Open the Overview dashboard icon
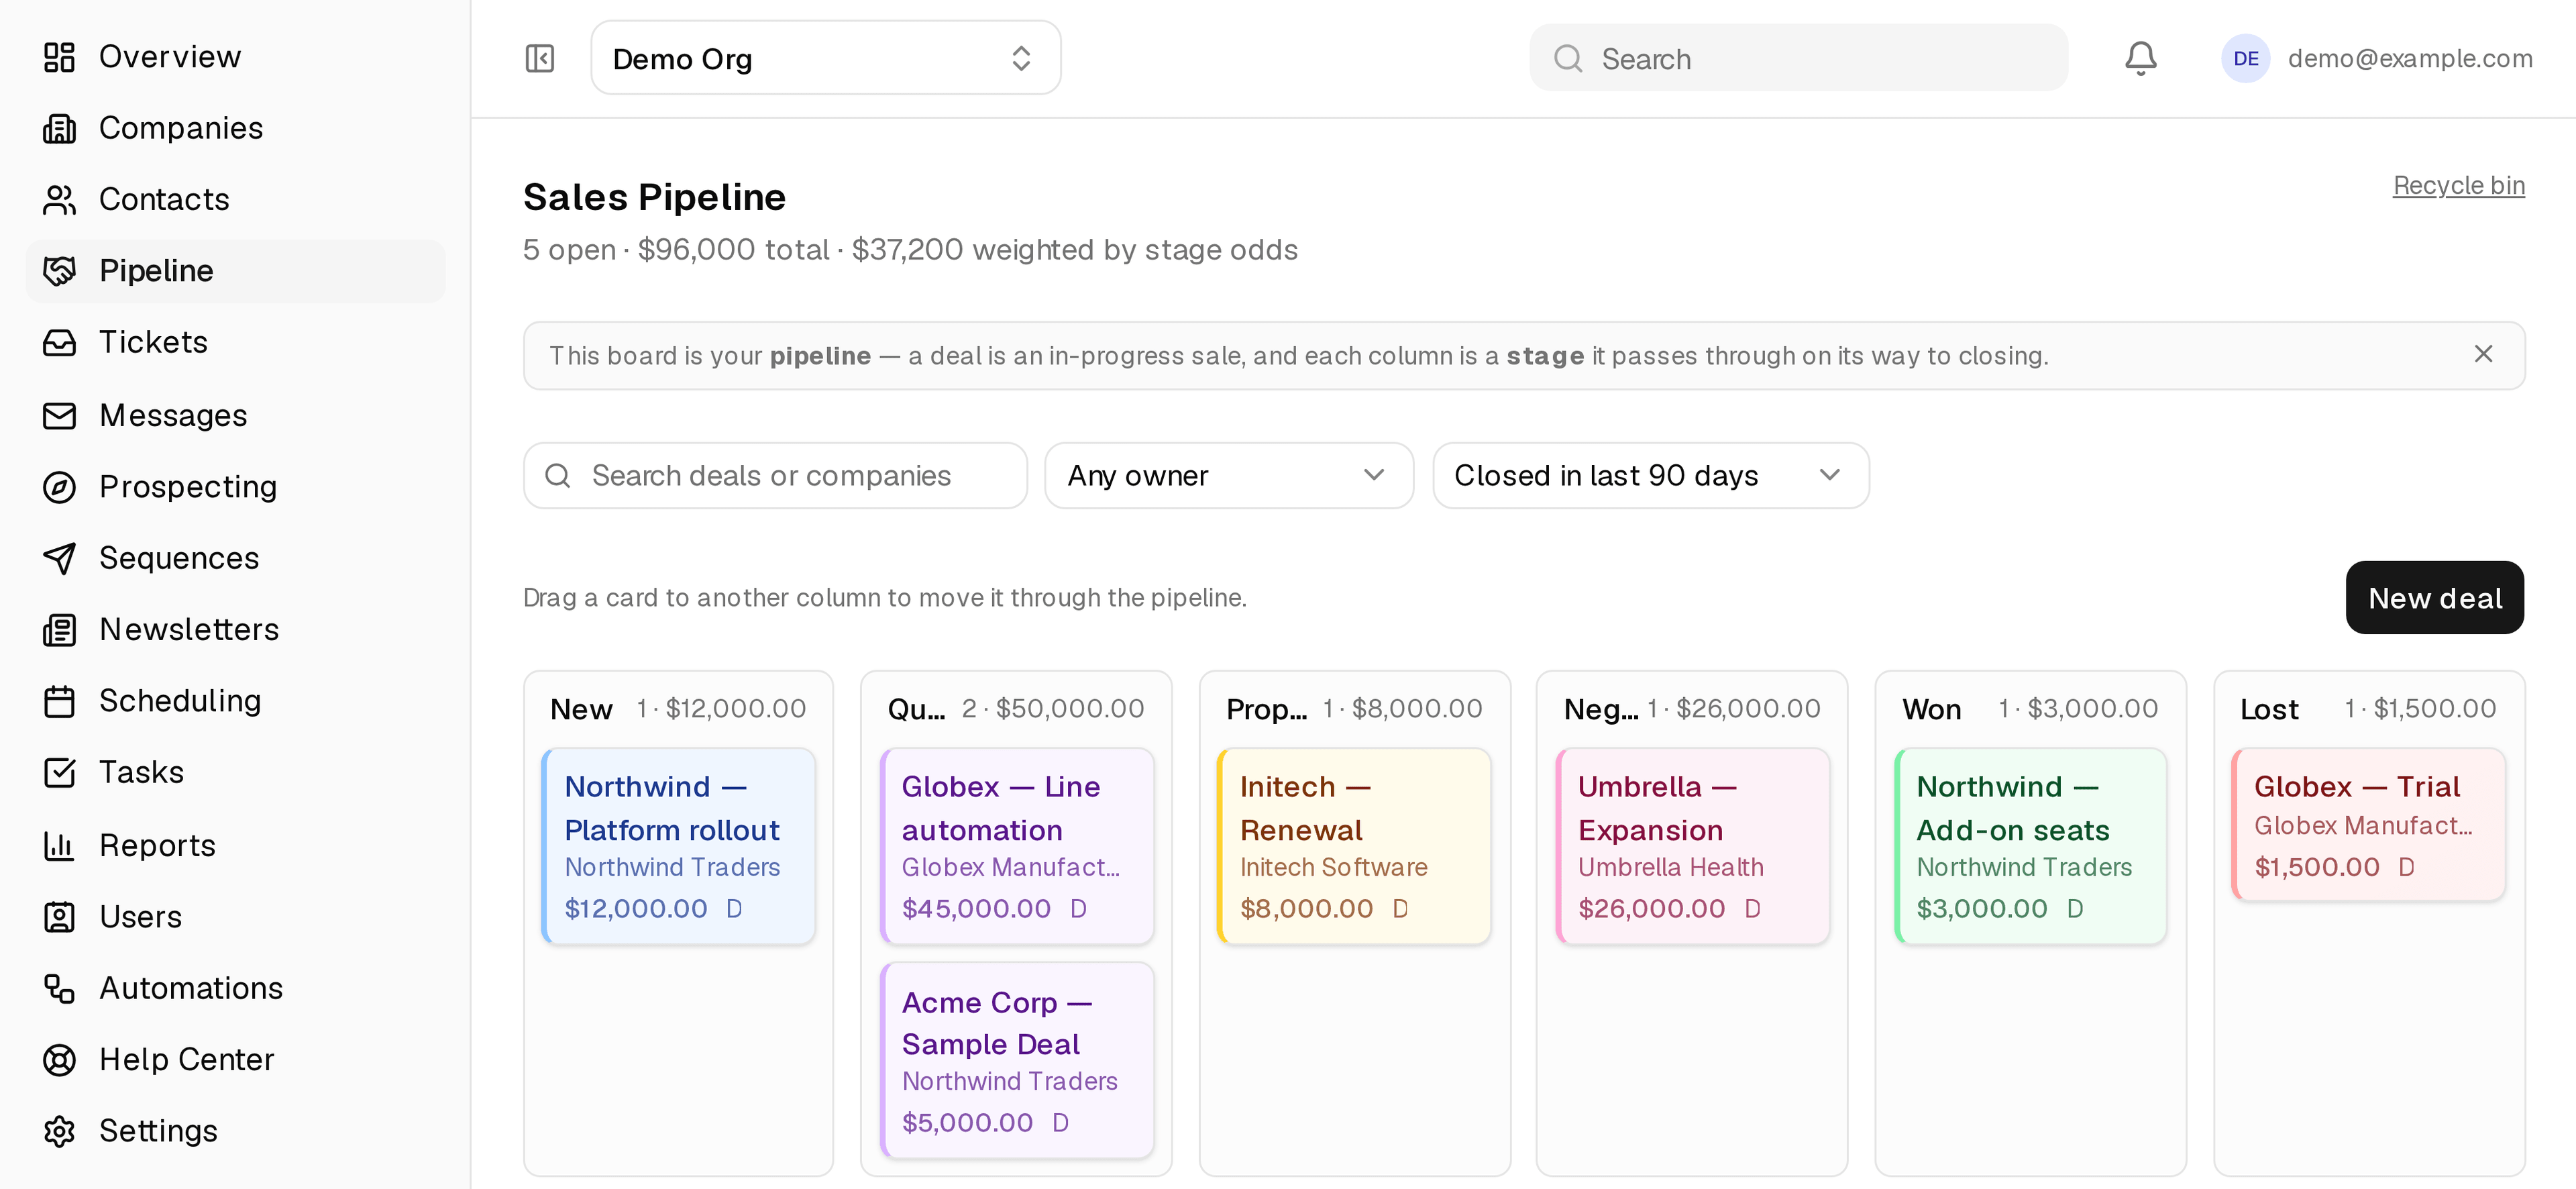This screenshot has width=2576, height=1189. 59,57
